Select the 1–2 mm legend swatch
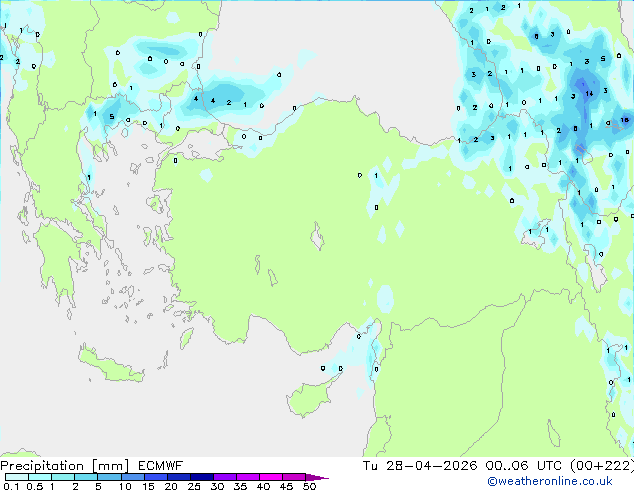Screen dimensions: 634x490 pos(63,477)
